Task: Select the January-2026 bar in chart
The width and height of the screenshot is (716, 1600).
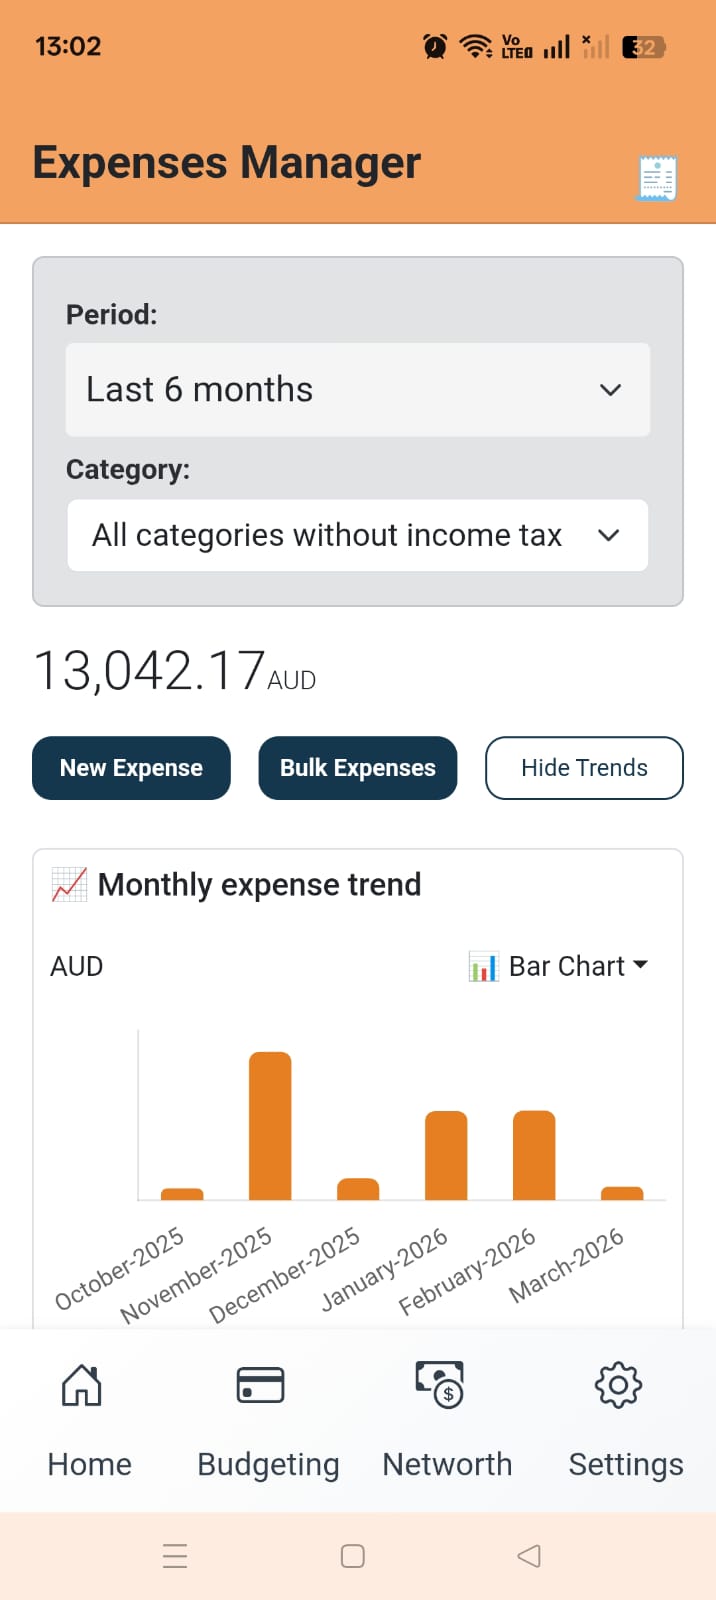Action: [x=446, y=1155]
